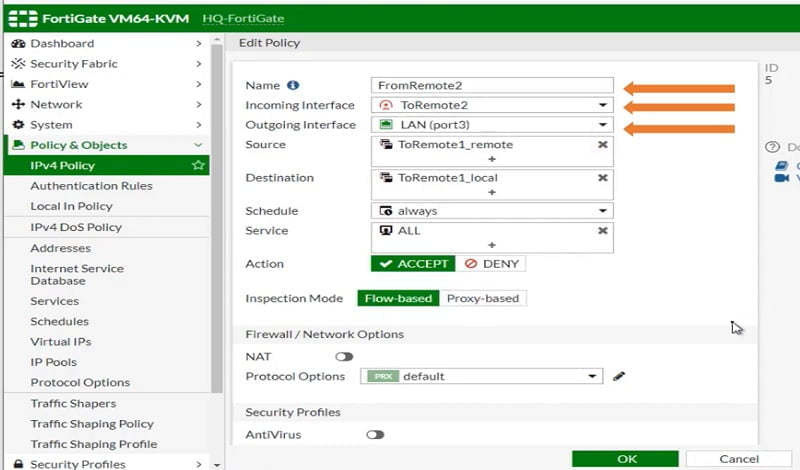Remove ToRemote1_remote from Source
This screenshot has height=470, width=800.
click(603, 144)
